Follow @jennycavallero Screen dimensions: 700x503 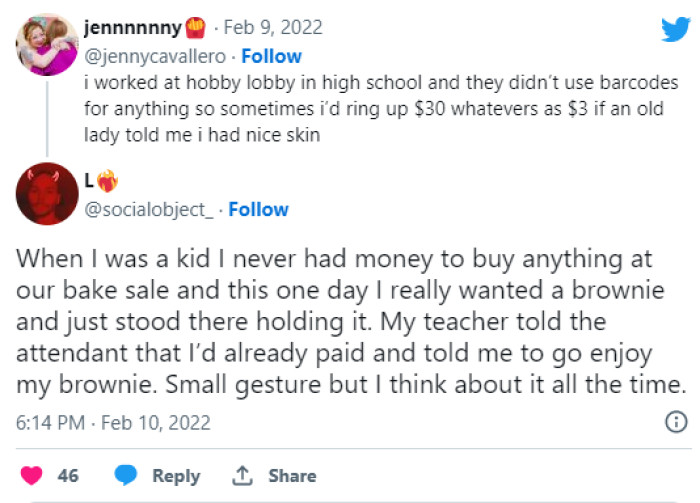(x=271, y=56)
